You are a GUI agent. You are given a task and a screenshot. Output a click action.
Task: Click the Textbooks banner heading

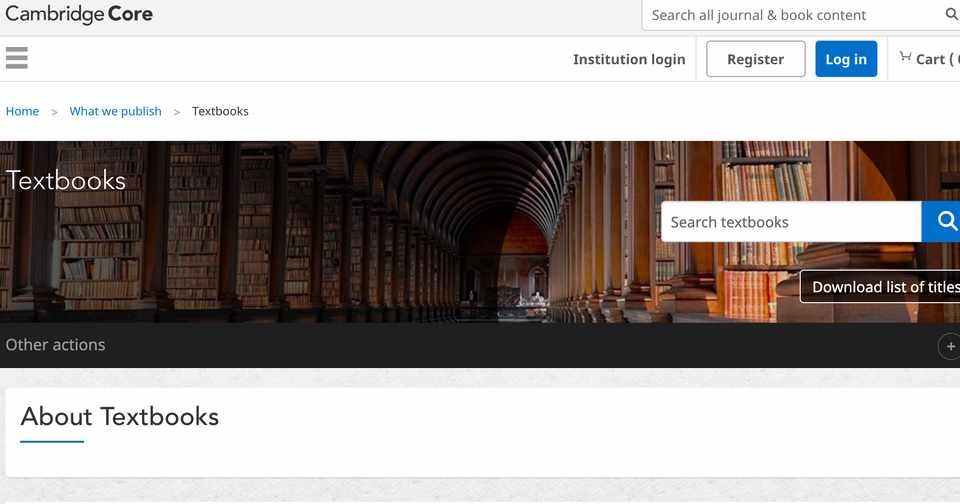(66, 181)
